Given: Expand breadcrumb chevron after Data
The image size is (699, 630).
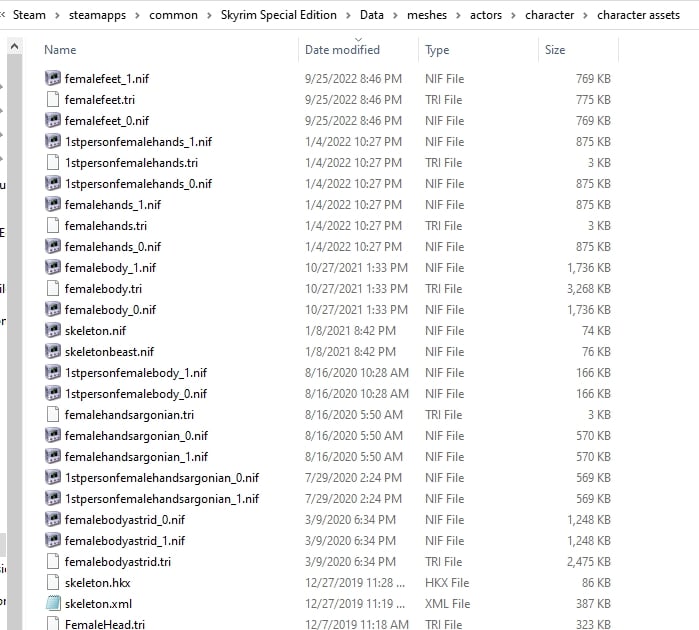Looking at the screenshot, I should [395, 15].
